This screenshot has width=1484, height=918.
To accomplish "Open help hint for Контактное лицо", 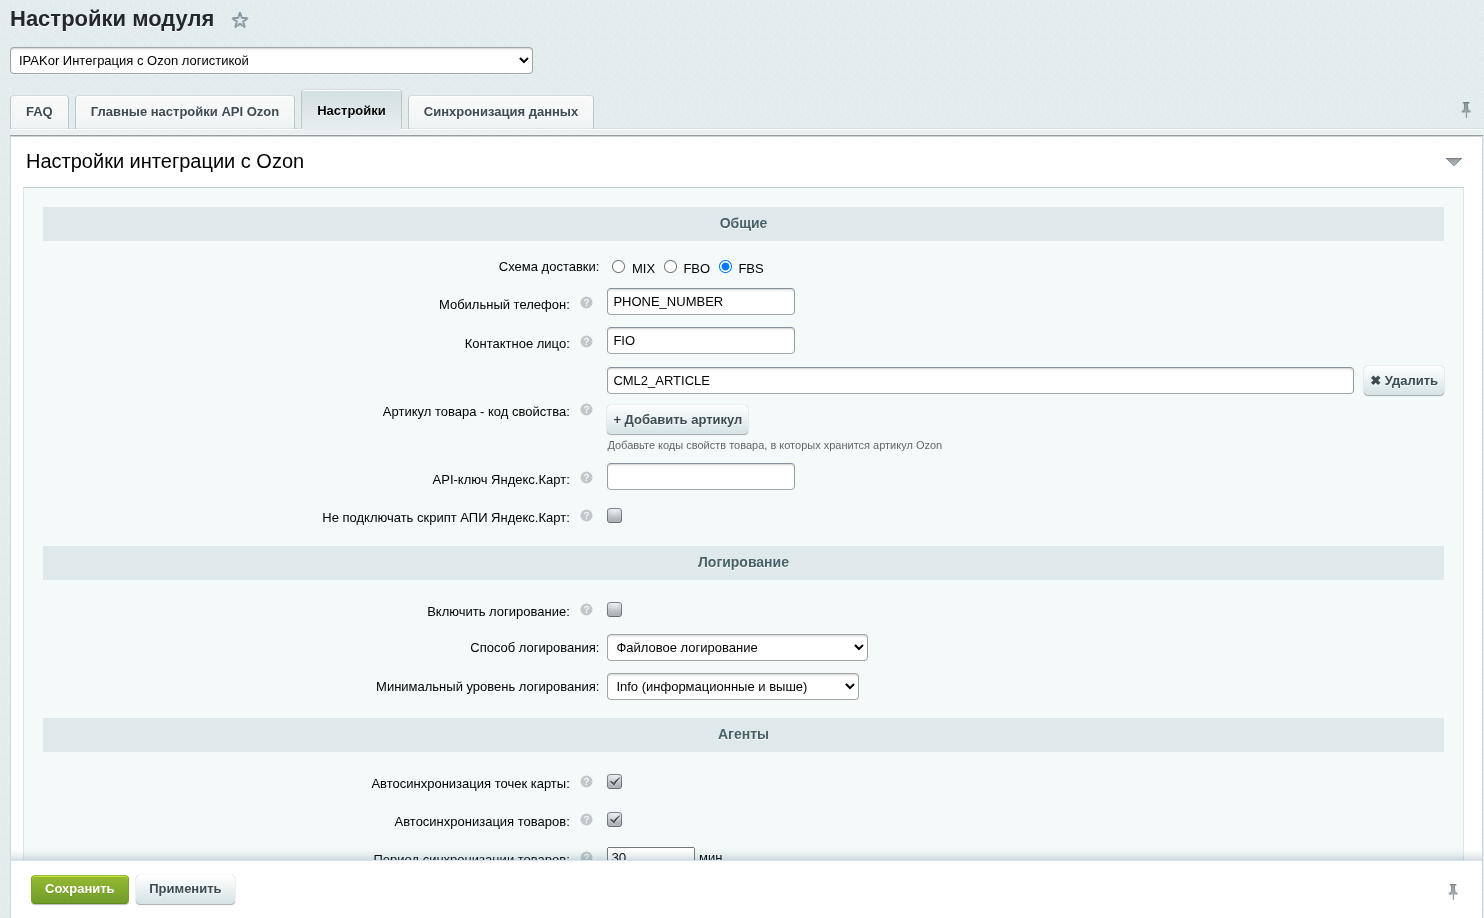I will tap(587, 341).
